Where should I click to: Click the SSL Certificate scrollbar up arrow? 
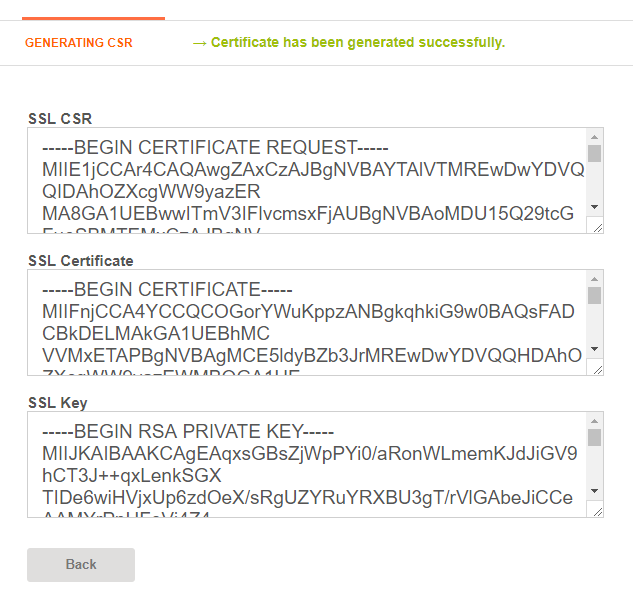[x=594, y=279]
